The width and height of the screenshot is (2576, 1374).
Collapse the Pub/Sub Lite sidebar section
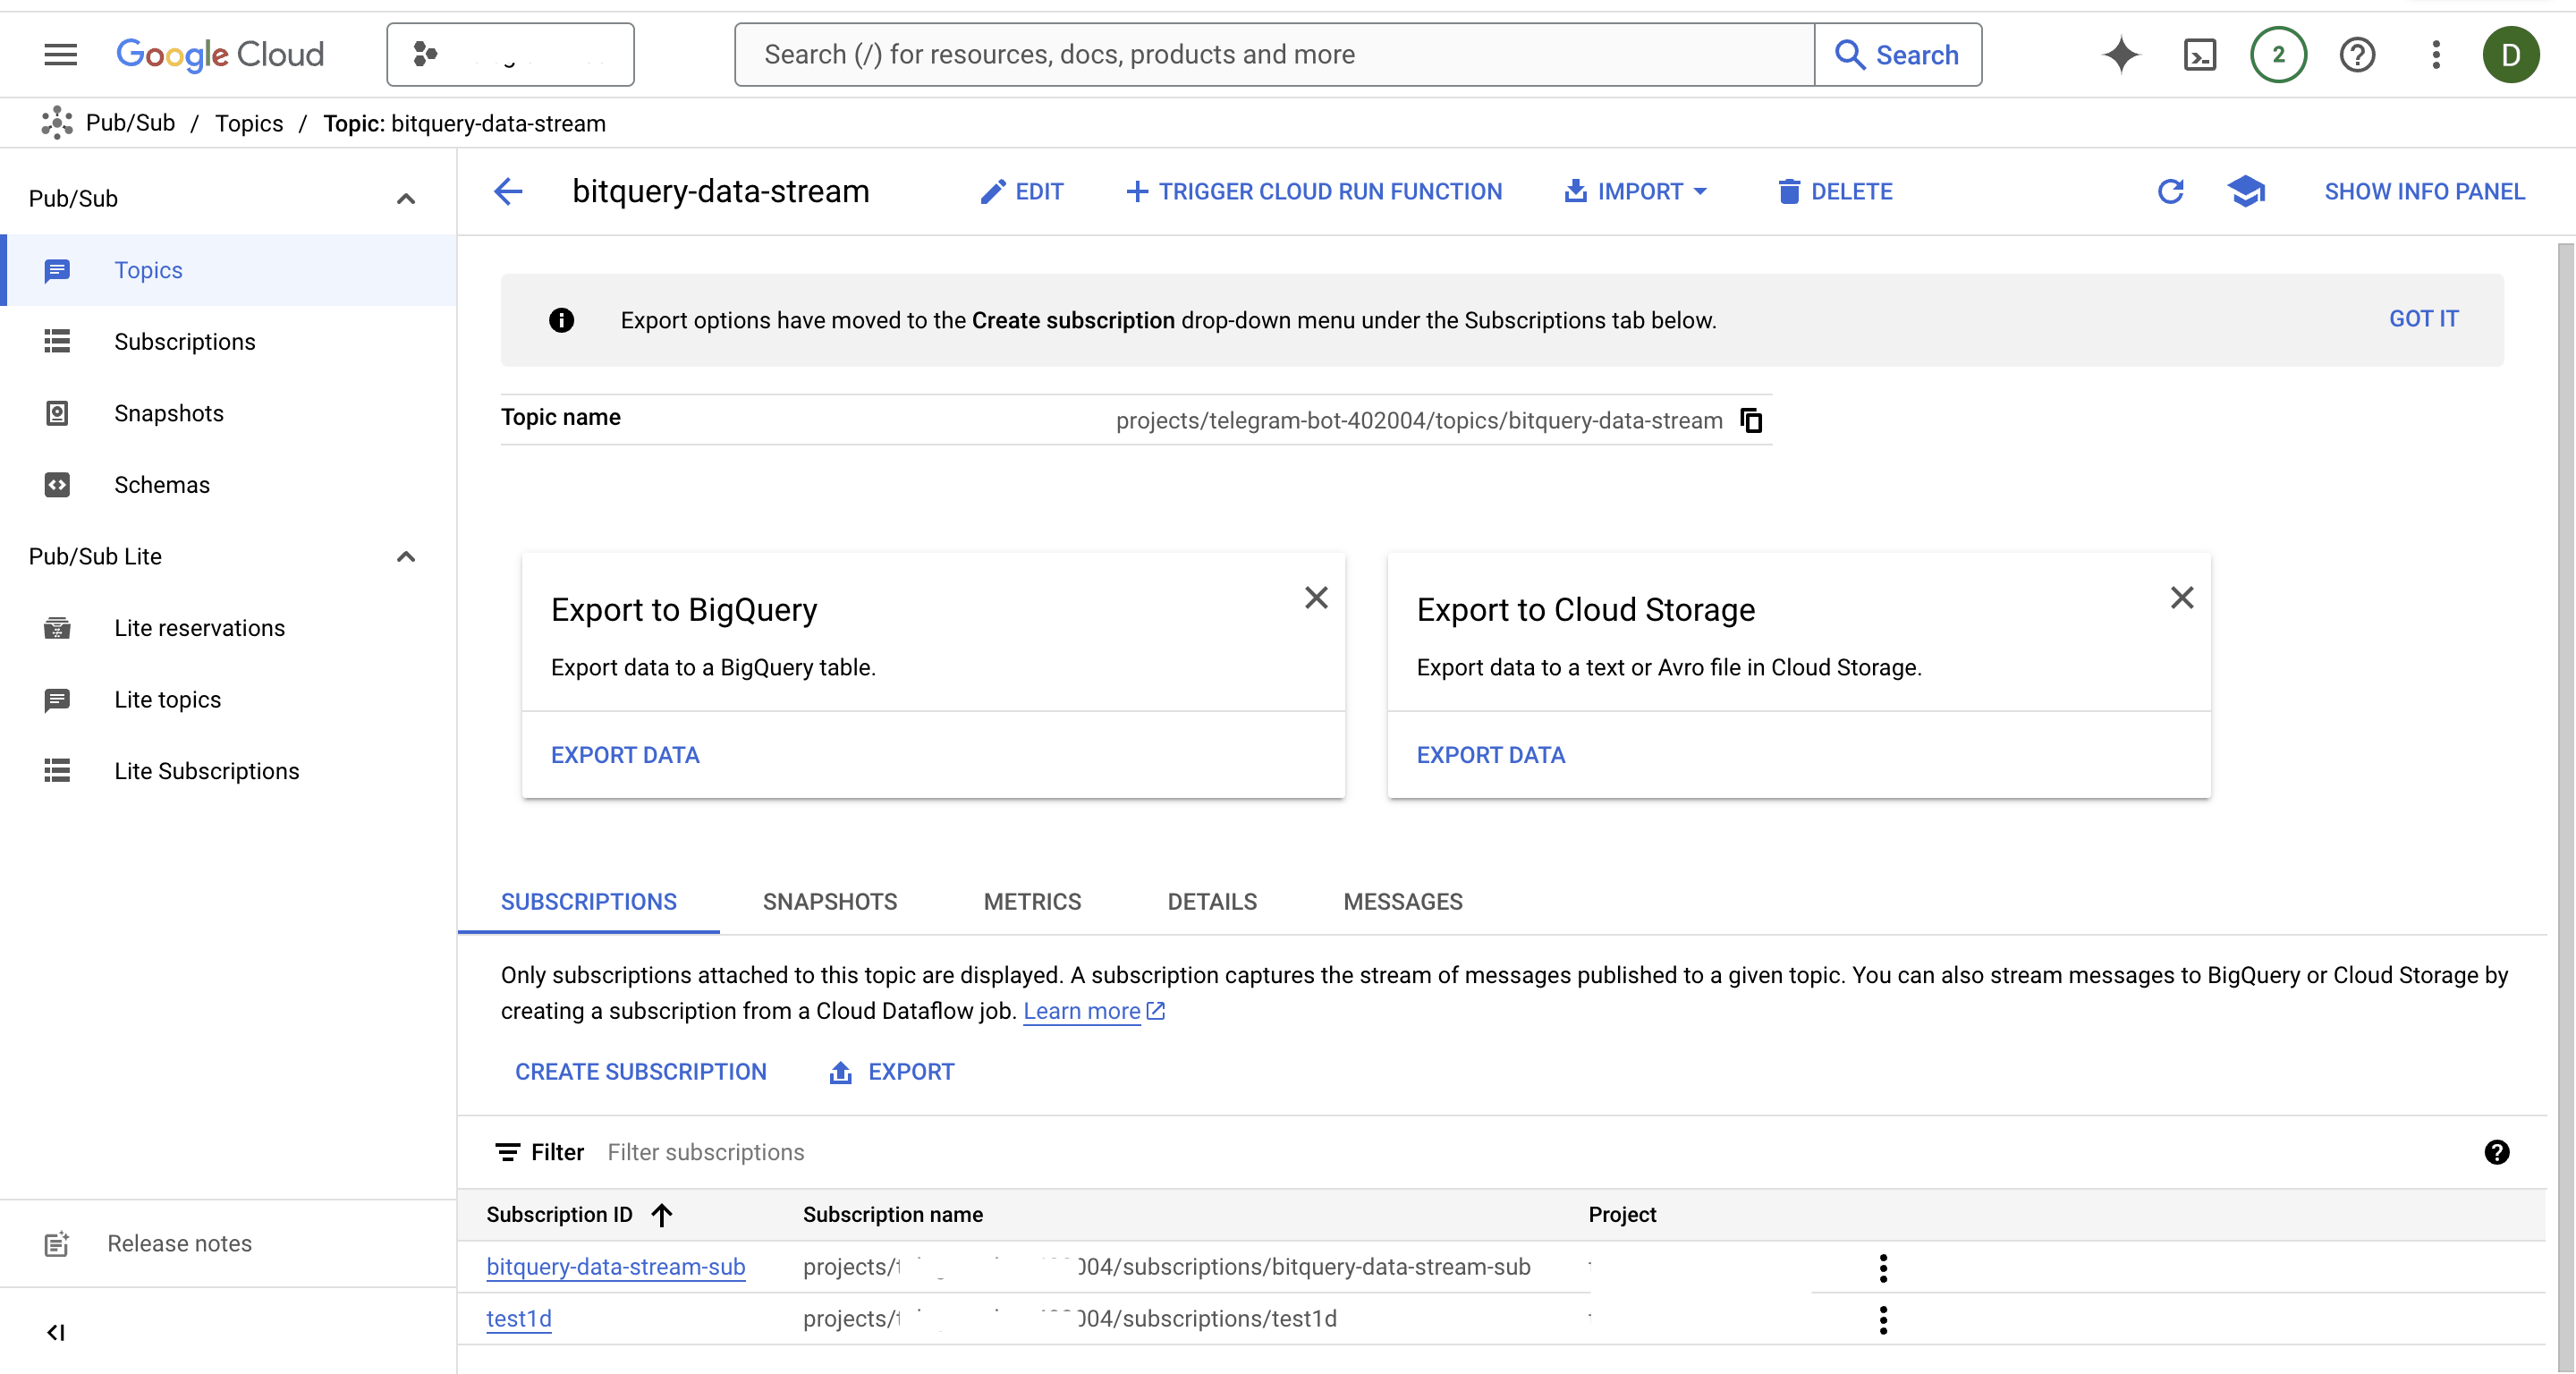point(405,556)
